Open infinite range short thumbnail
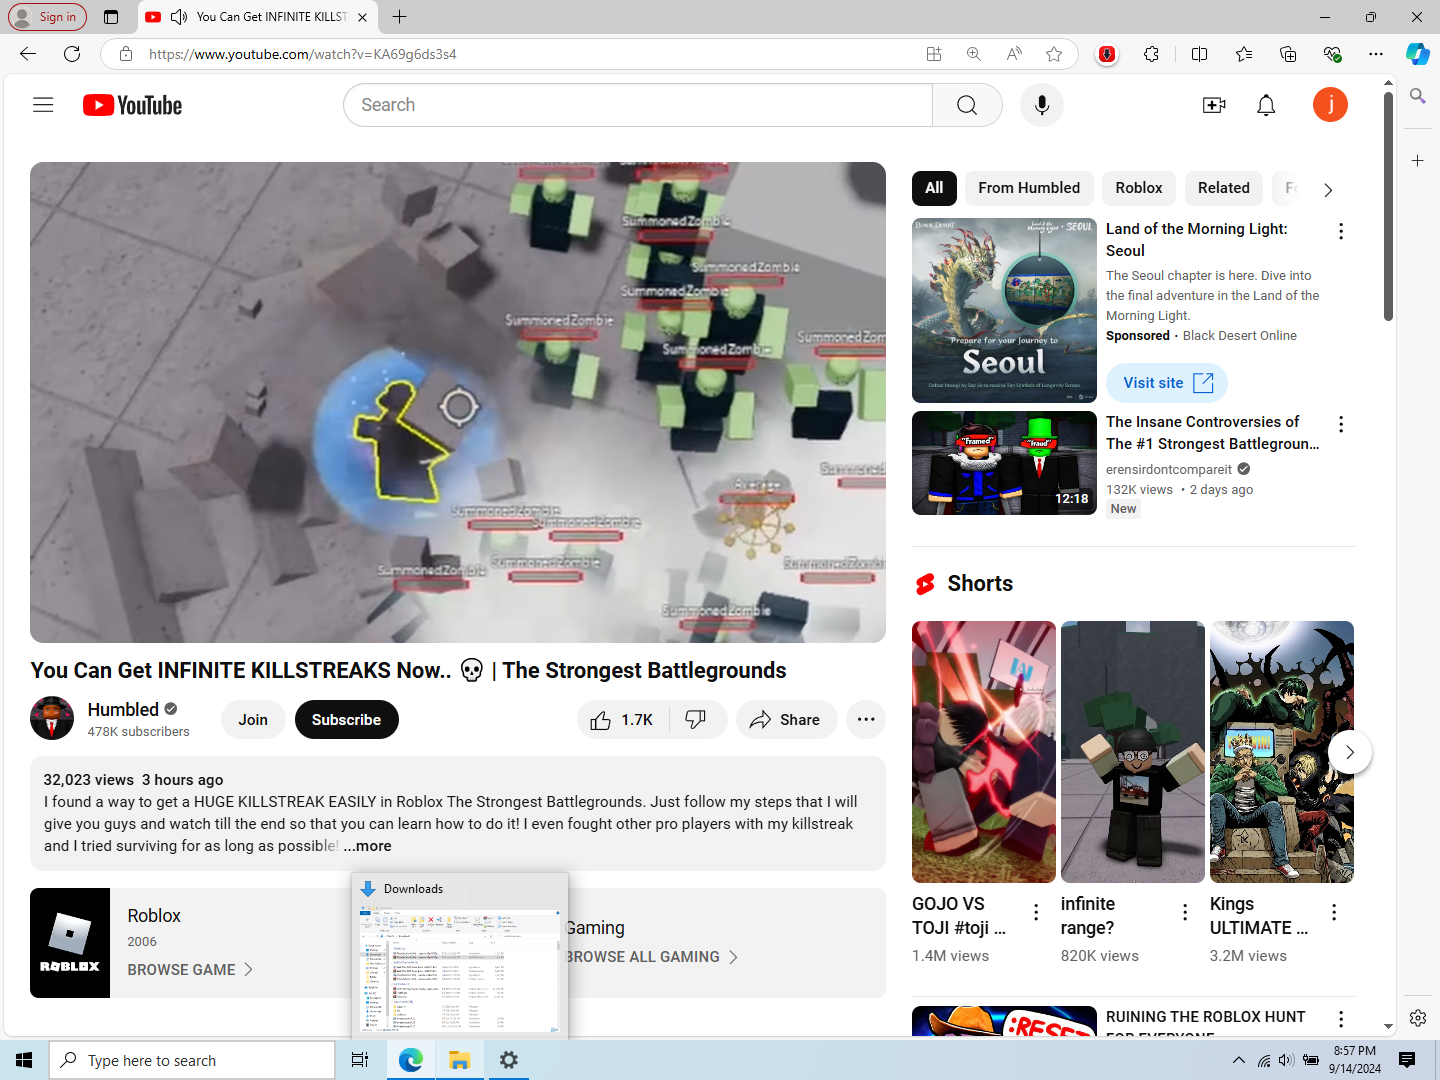 click(x=1133, y=752)
